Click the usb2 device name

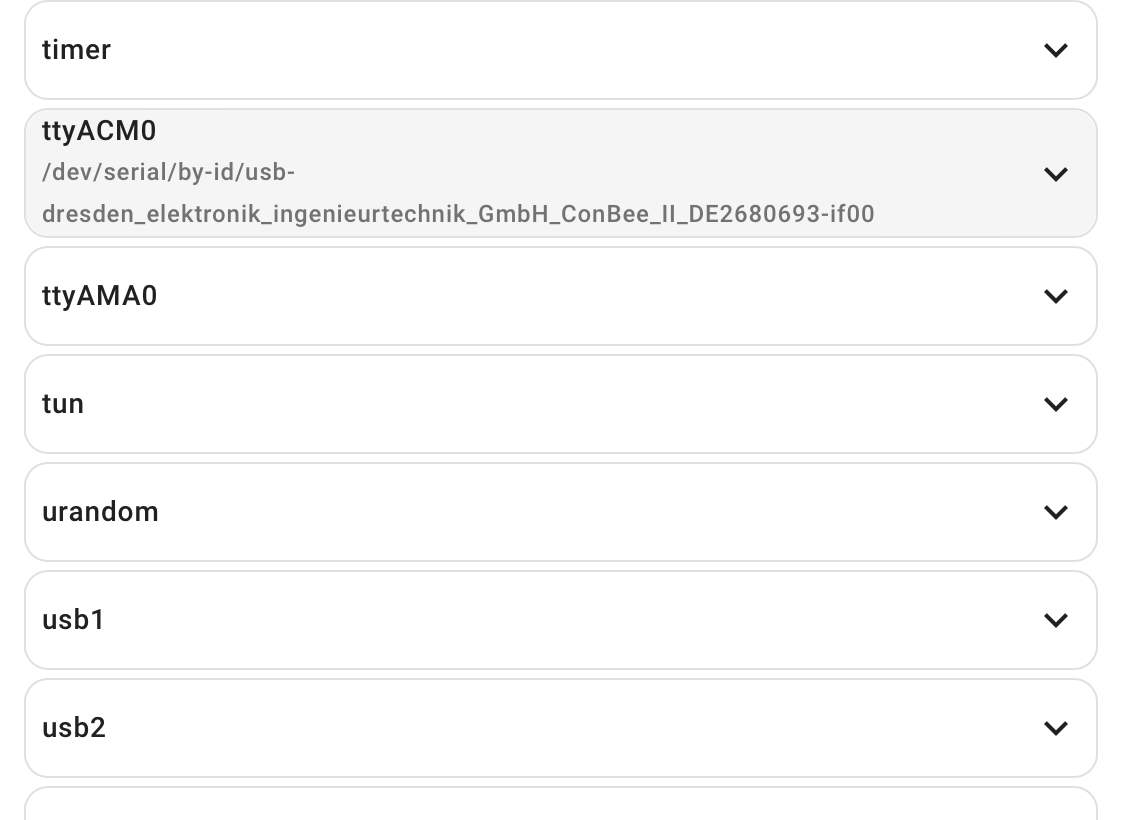coord(74,728)
